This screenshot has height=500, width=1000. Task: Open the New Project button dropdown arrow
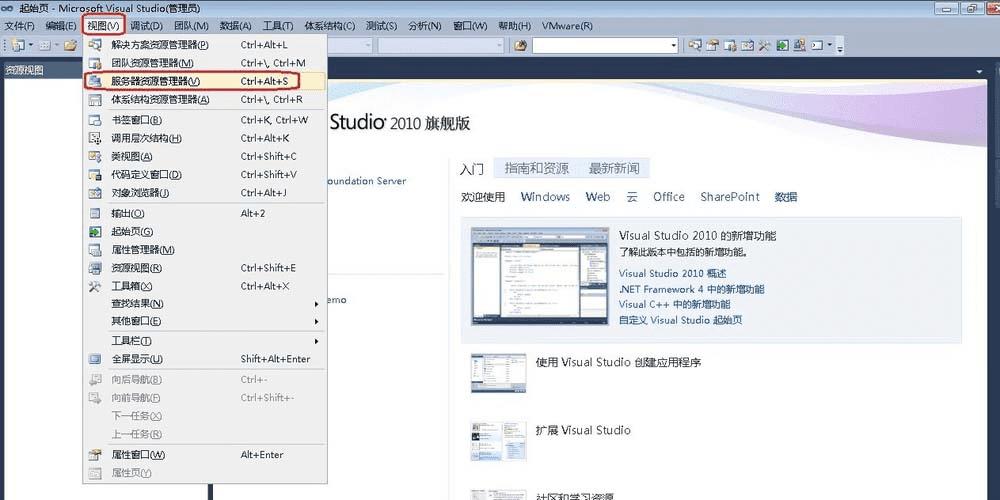[29, 45]
